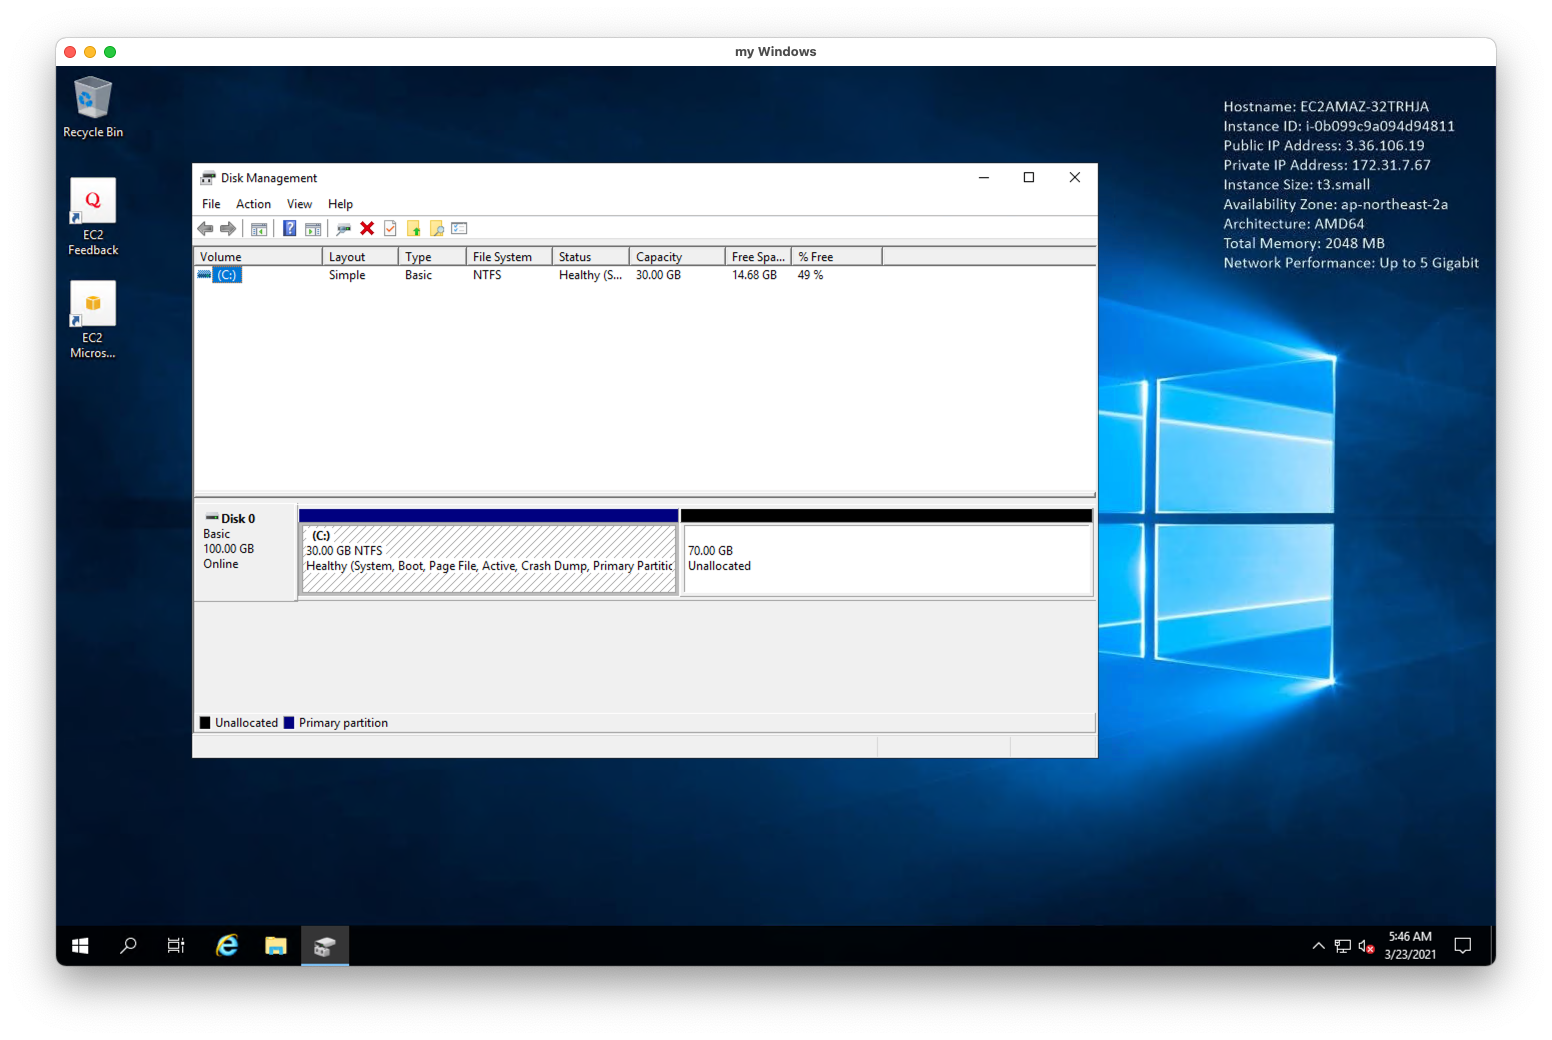Click the connect/rescan drive toolbar icon

tap(344, 229)
